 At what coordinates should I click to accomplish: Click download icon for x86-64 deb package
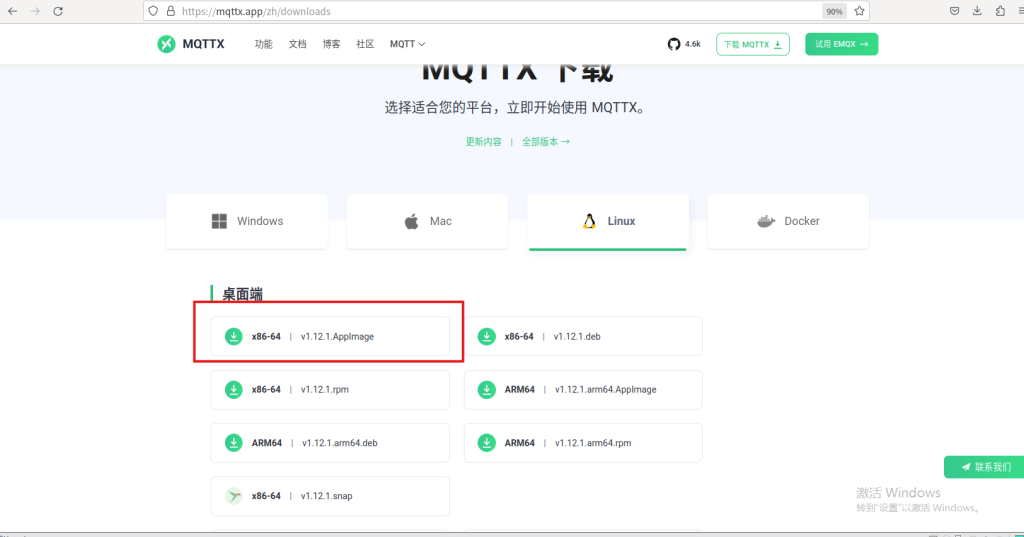coord(486,336)
